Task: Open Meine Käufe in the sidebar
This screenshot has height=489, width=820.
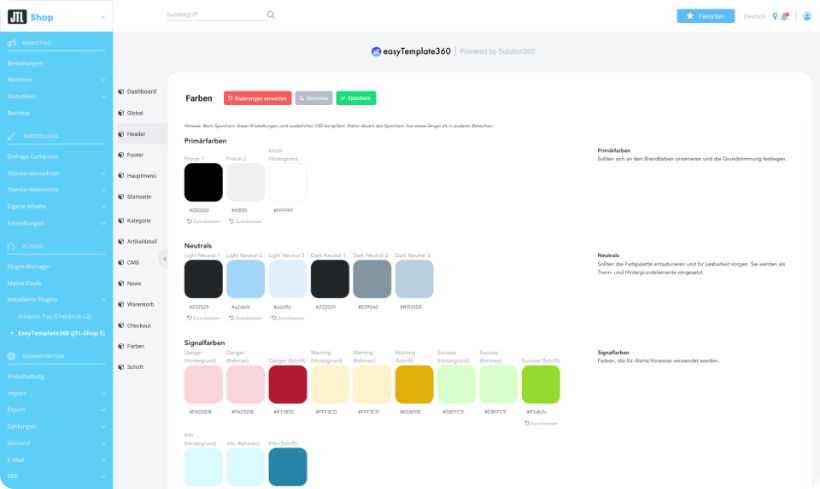Action: click(25, 283)
